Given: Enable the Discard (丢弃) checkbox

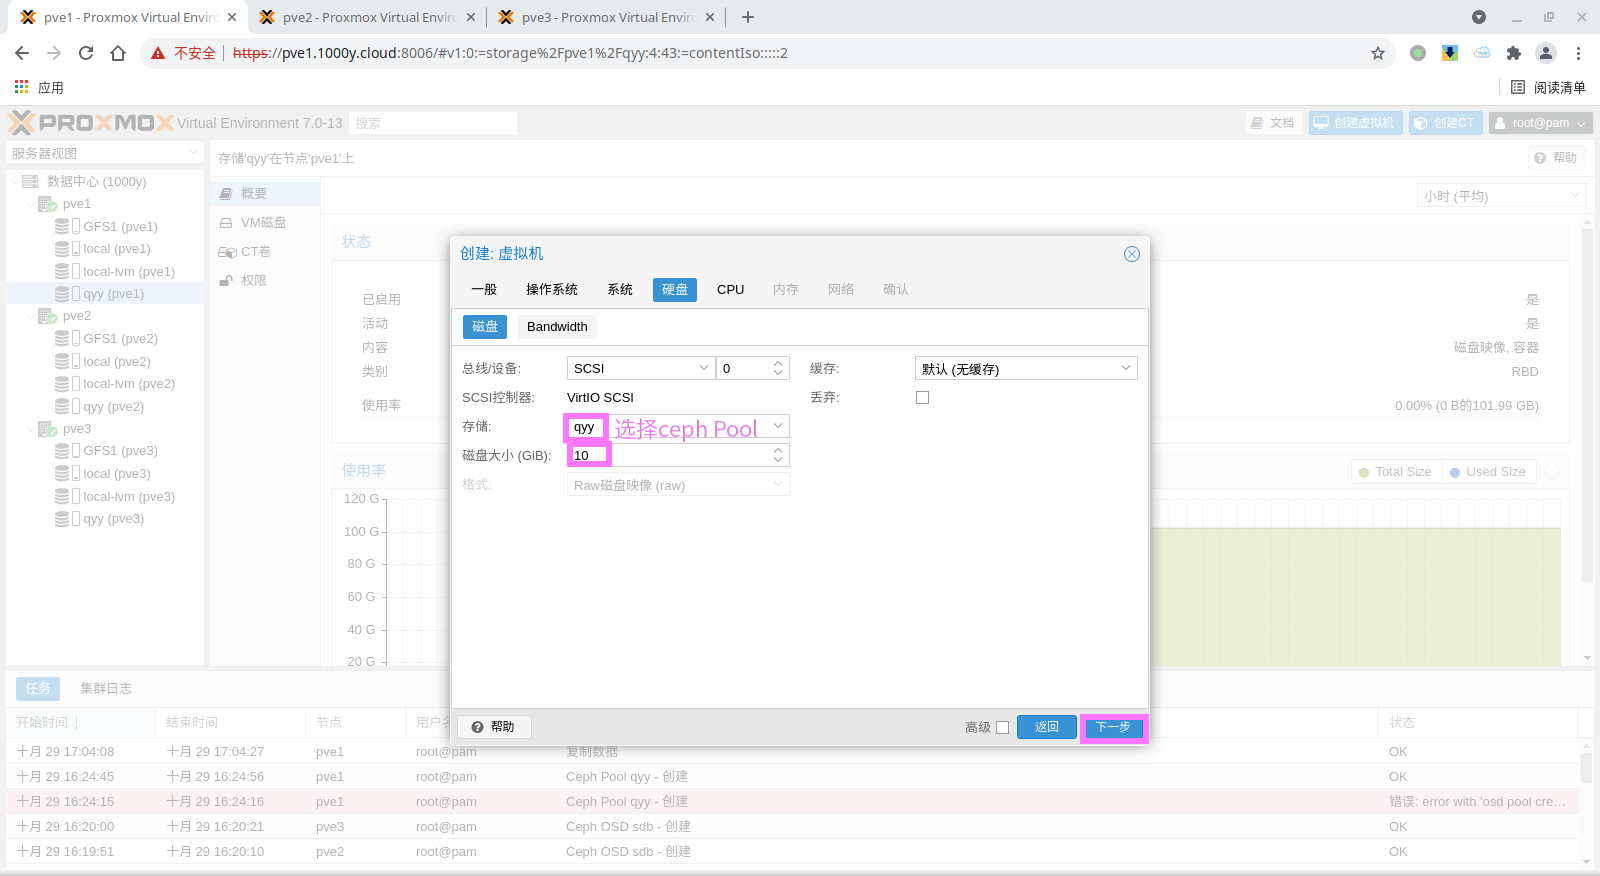Looking at the screenshot, I should pyautogui.click(x=922, y=397).
